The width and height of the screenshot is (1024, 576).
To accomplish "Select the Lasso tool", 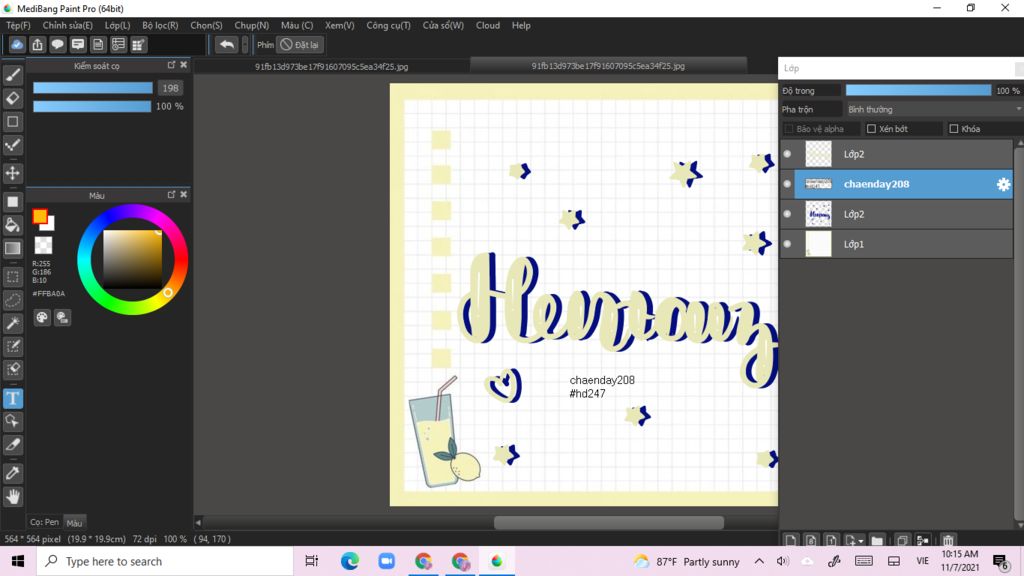I will pyautogui.click(x=13, y=300).
